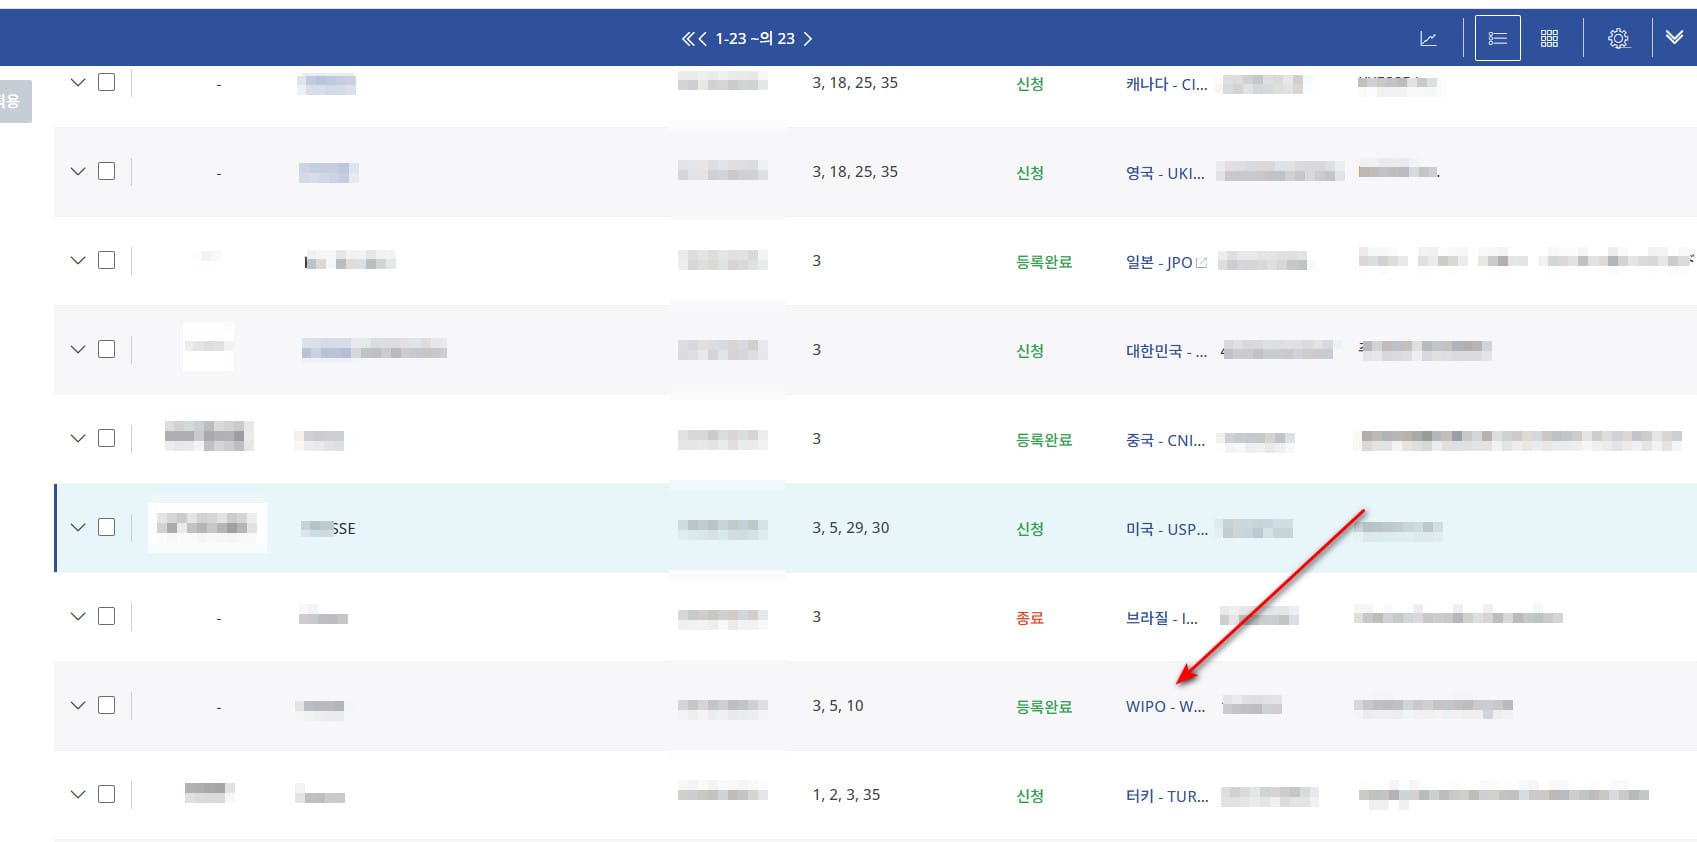The width and height of the screenshot is (1697, 842).
Task: Select the 대한민국 row checkbox
Action: 106,349
